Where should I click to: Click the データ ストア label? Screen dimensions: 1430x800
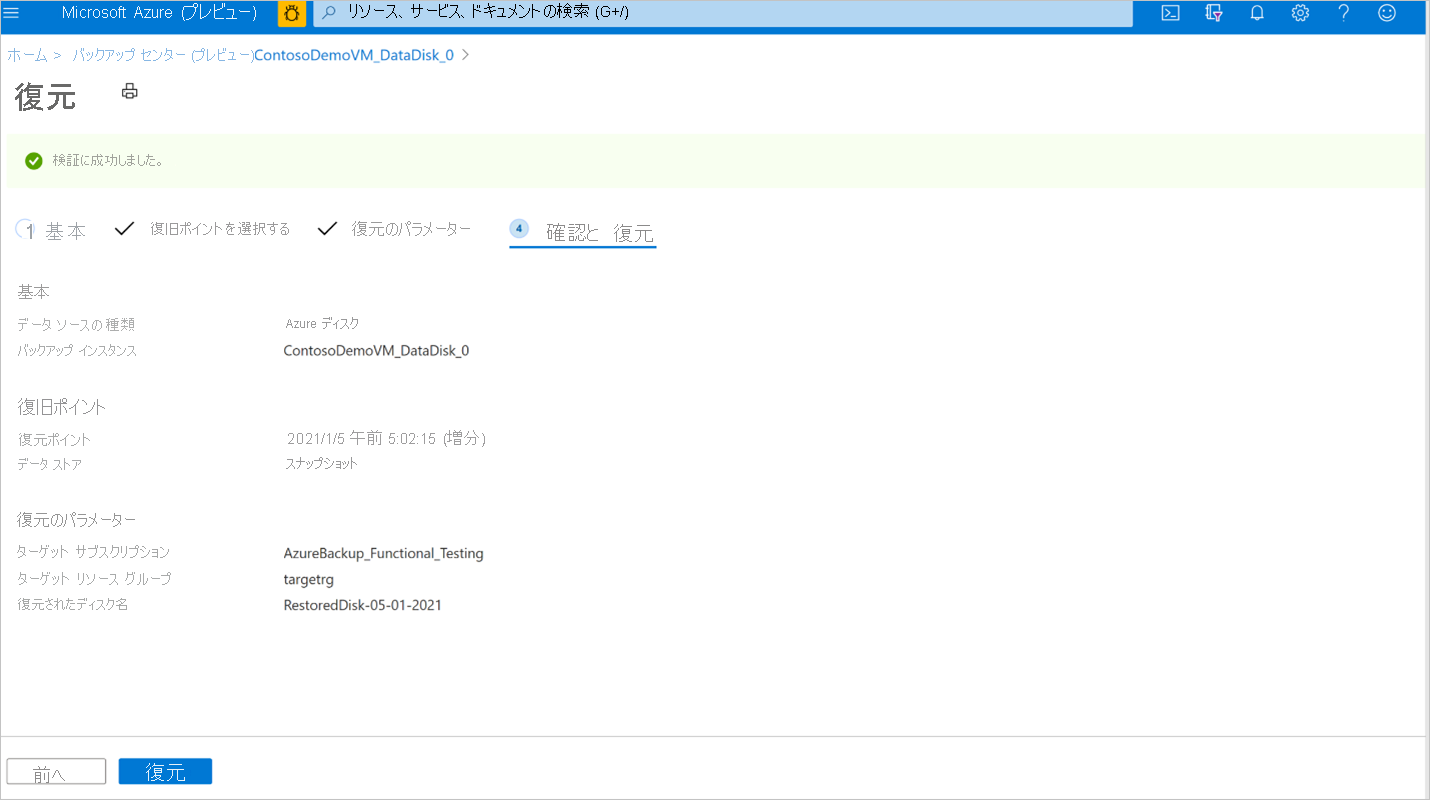click(x=50, y=464)
